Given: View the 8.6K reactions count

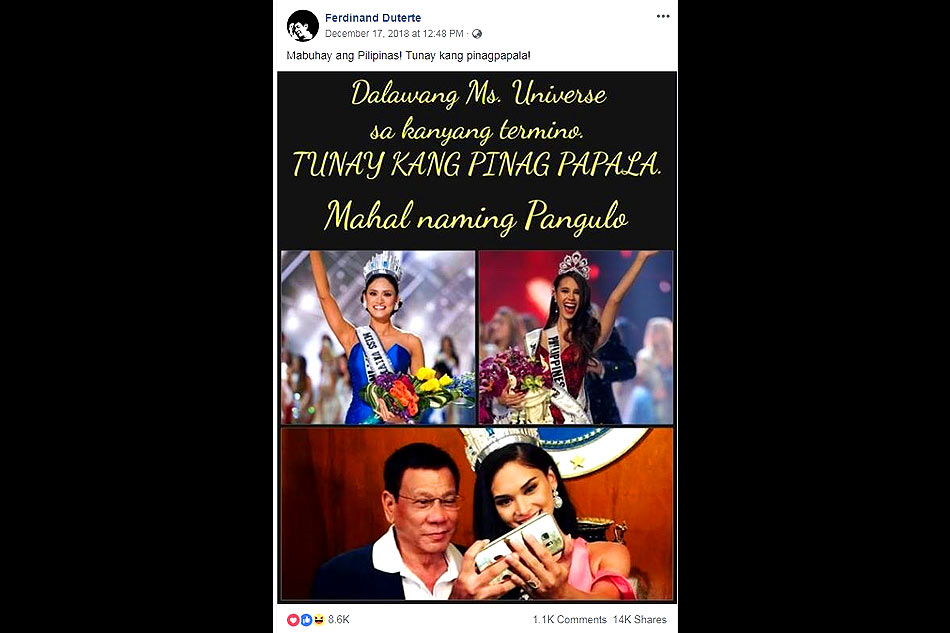Looking at the screenshot, I should click(x=339, y=620).
